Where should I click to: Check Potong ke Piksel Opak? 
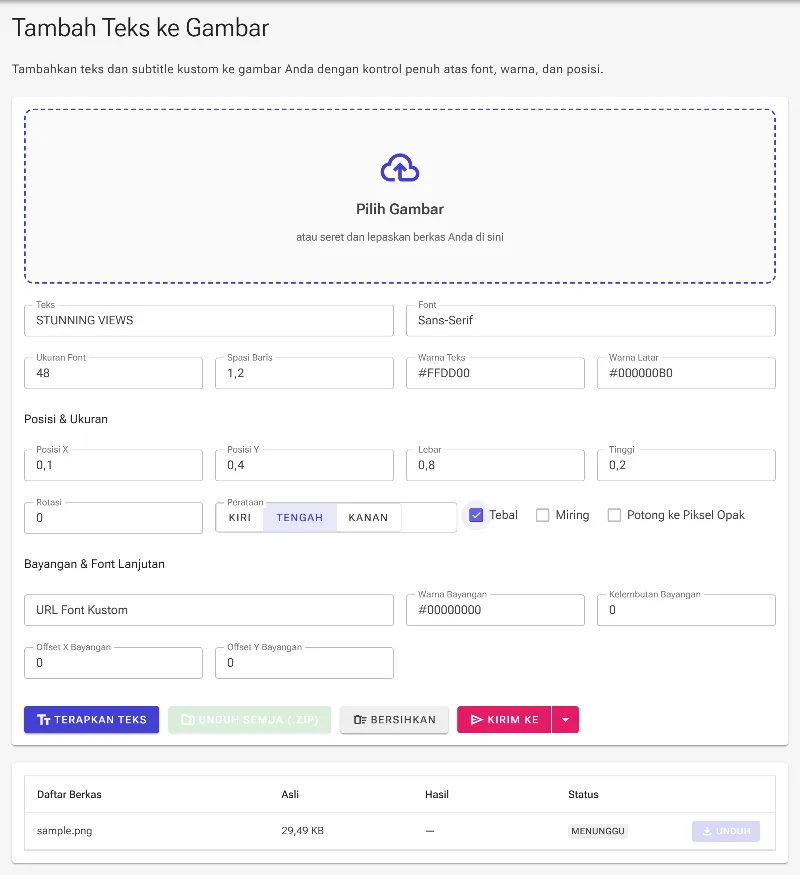click(x=614, y=515)
